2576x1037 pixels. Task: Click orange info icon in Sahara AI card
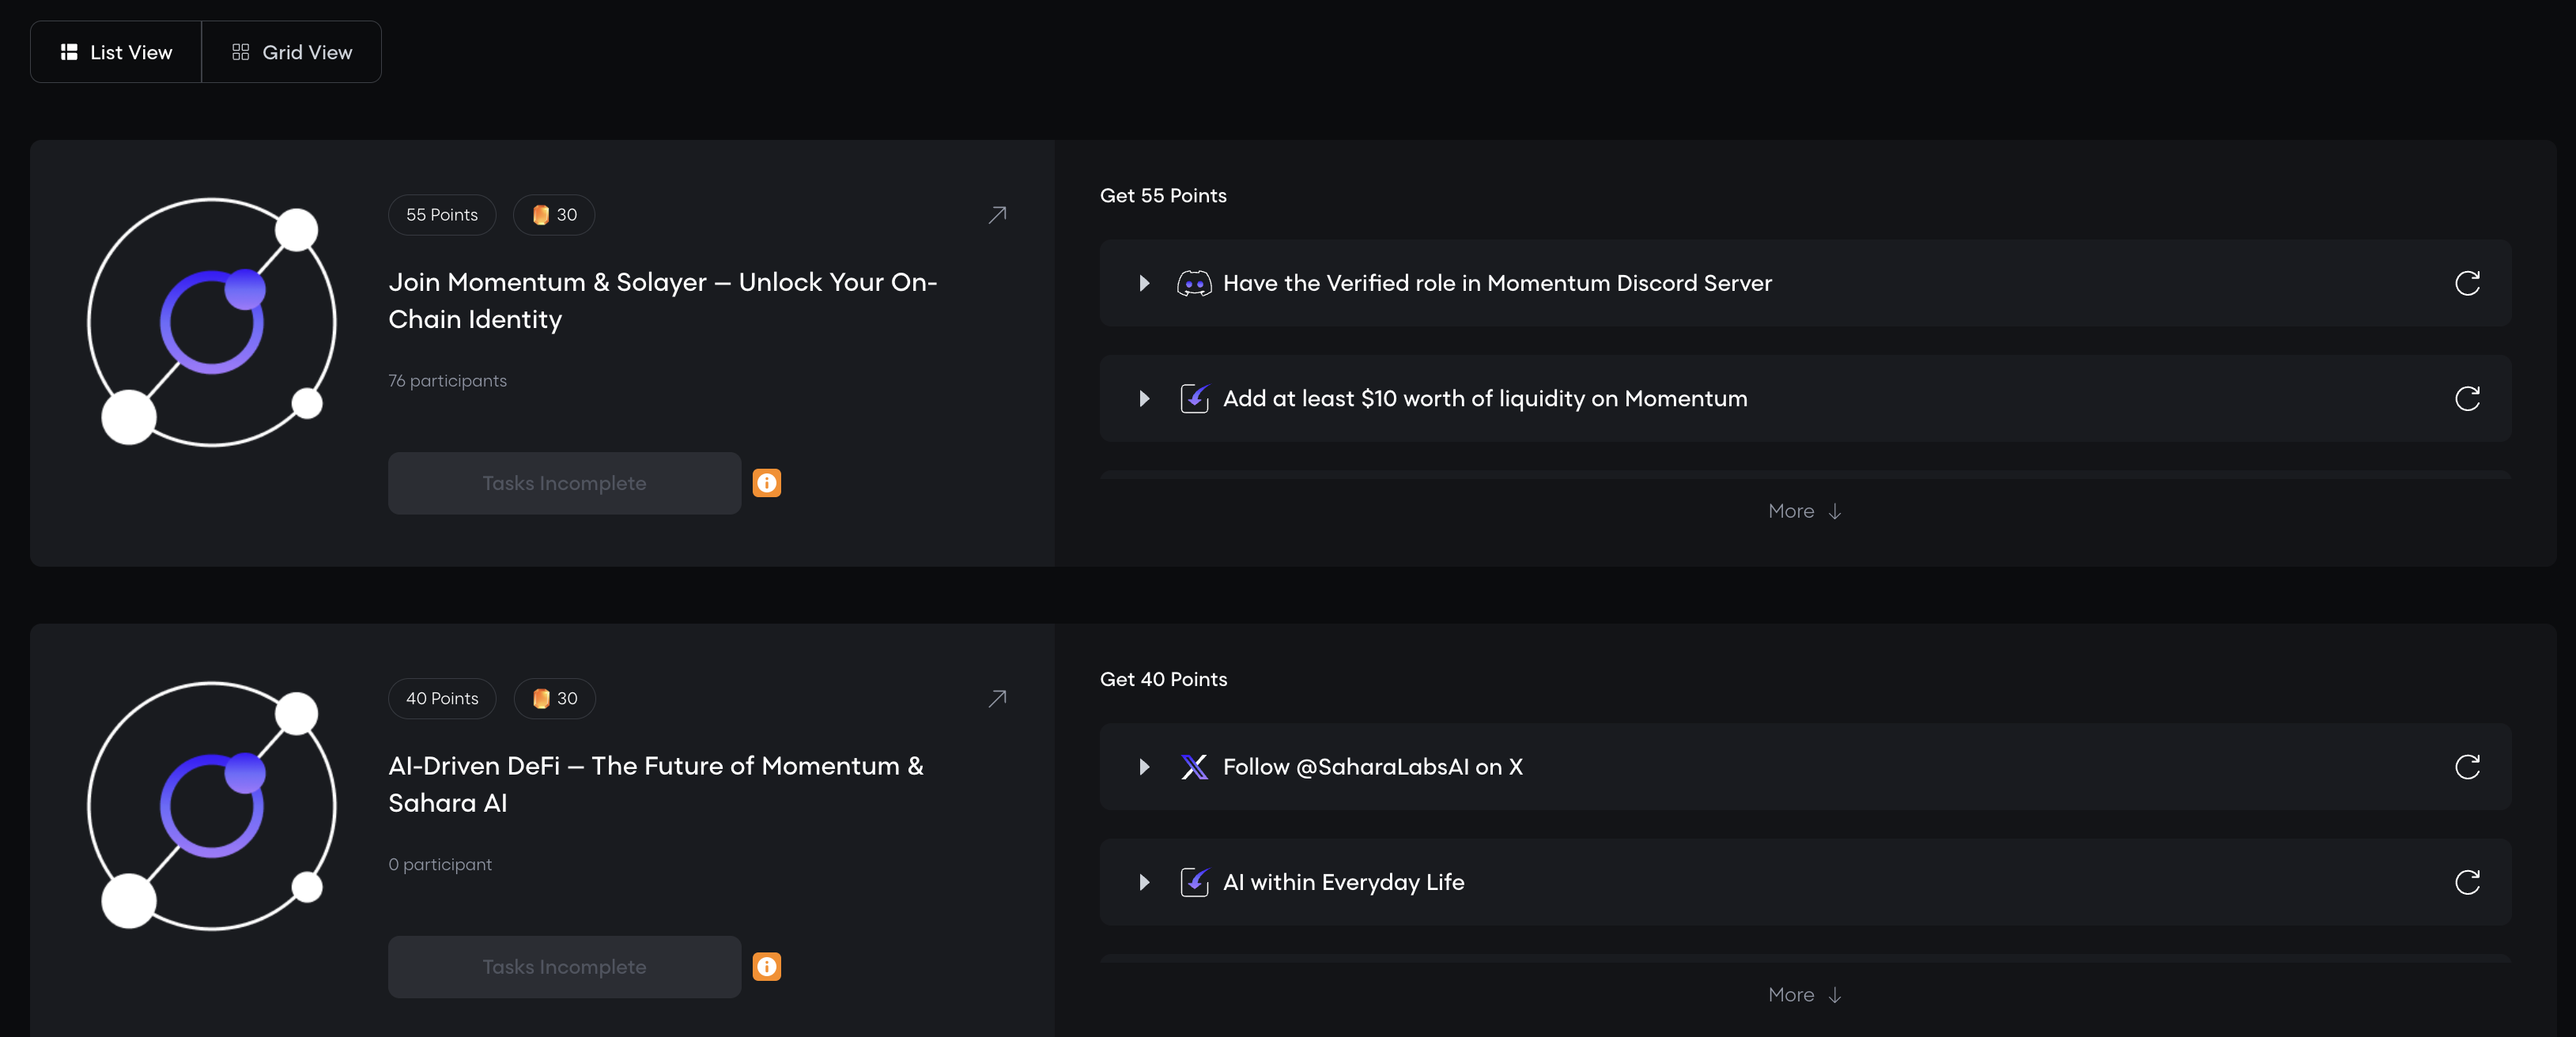click(766, 967)
